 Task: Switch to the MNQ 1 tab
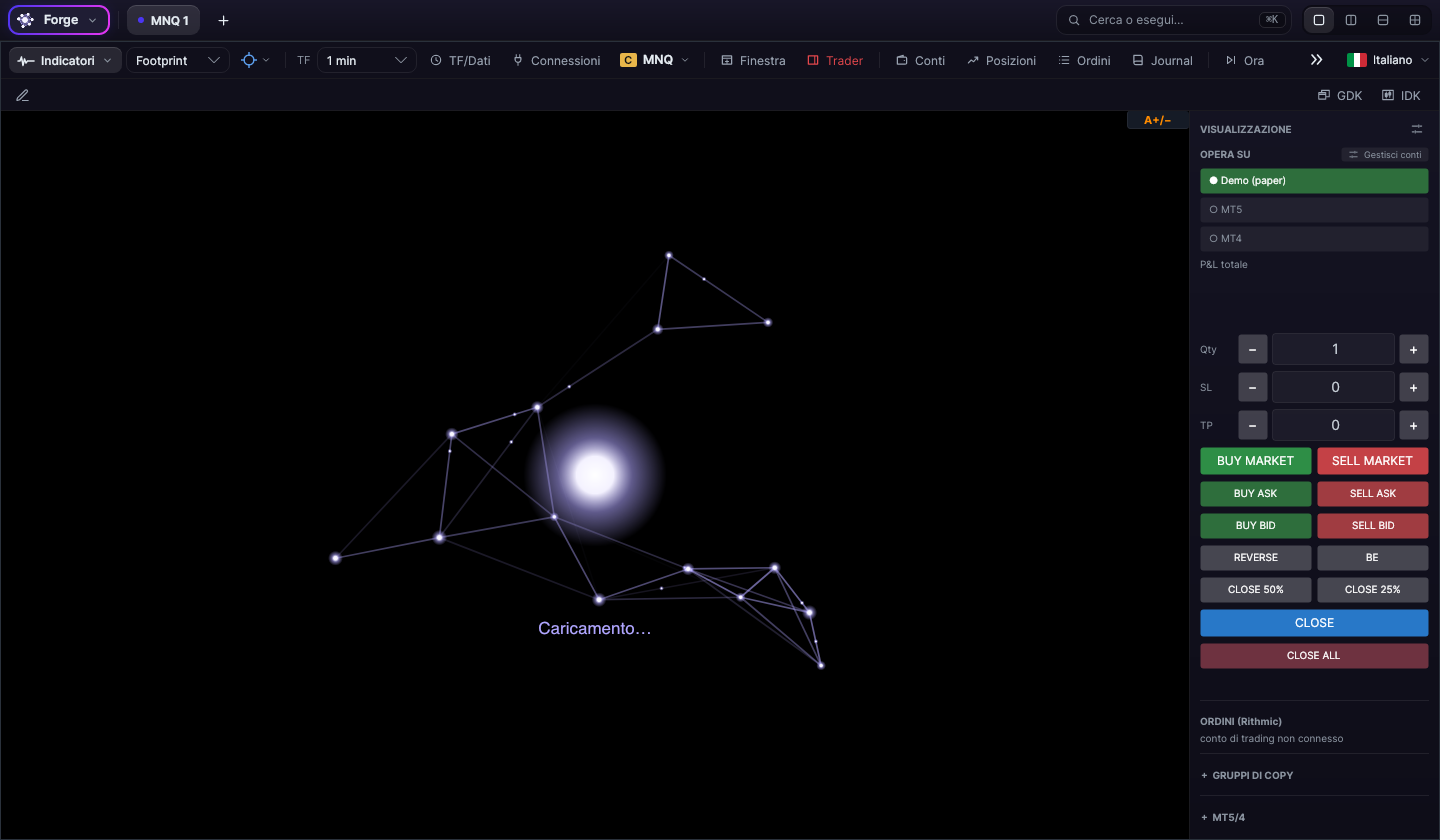[163, 20]
